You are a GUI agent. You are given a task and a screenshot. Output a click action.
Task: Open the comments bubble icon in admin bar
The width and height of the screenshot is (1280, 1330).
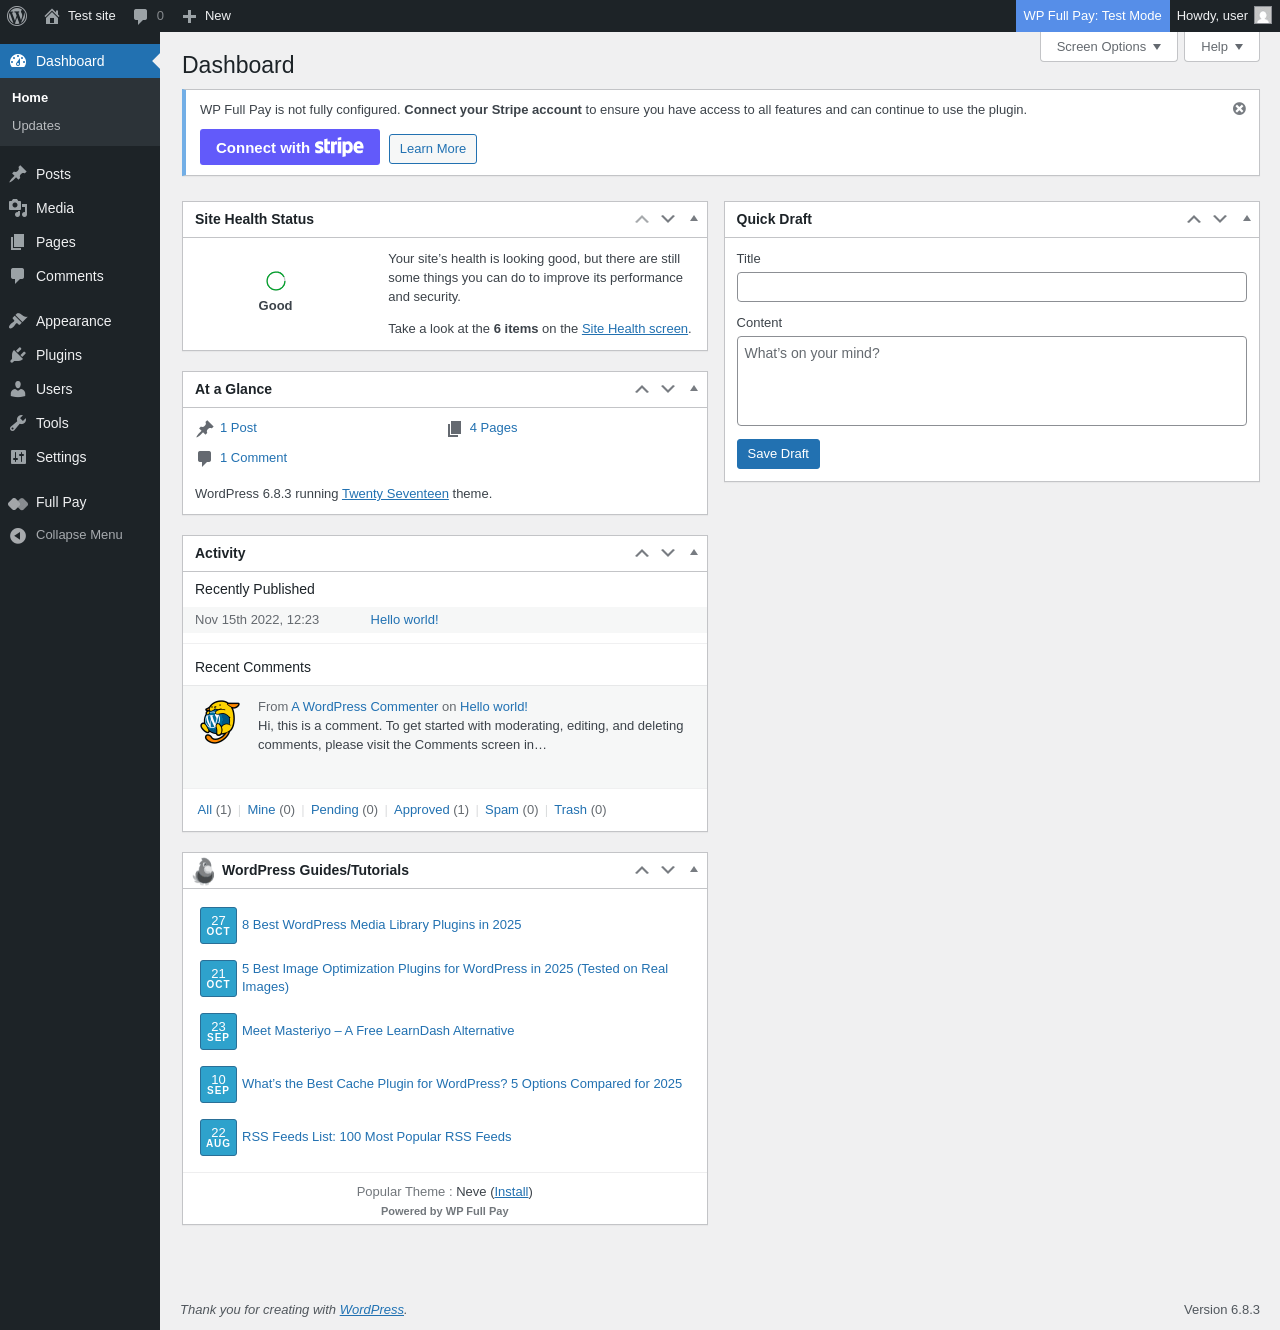tap(141, 16)
